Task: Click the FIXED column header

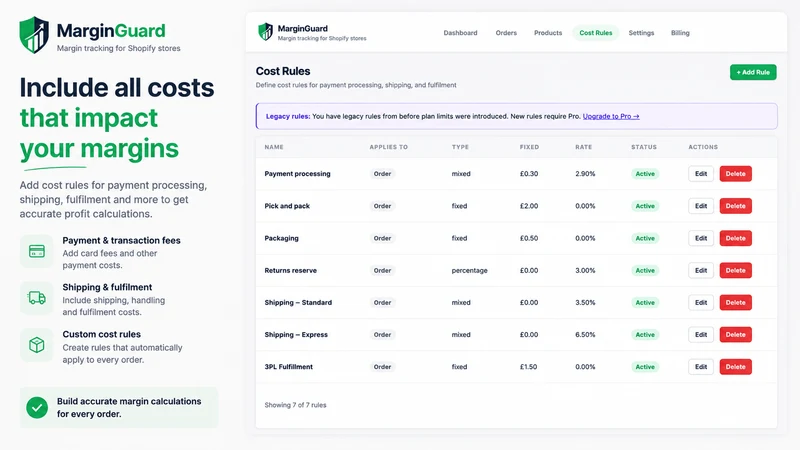Action: 529,147
